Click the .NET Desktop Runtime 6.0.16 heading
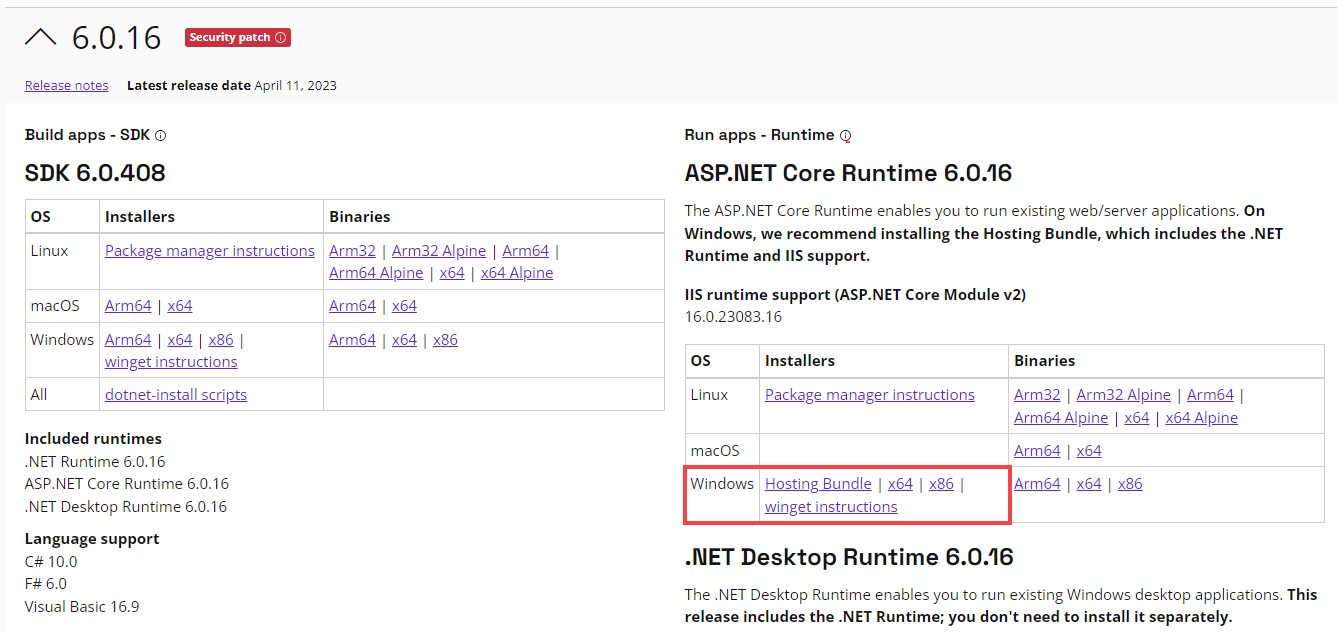1337x632 pixels. (849, 557)
